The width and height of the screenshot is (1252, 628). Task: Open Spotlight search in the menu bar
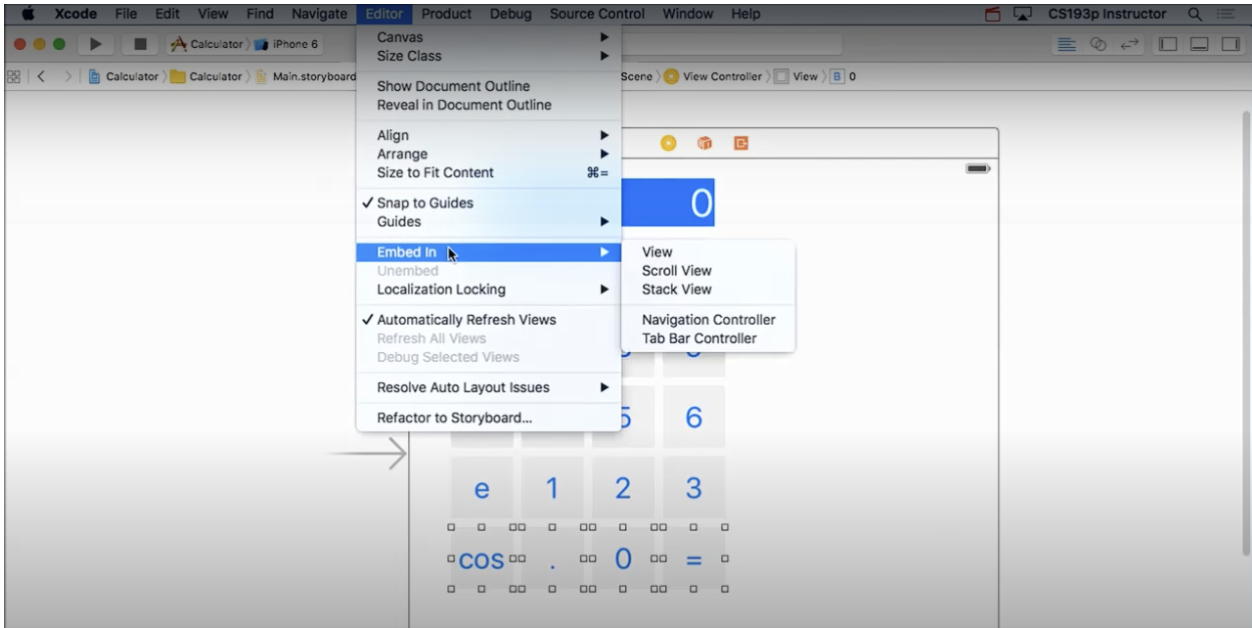click(1195, 14)
